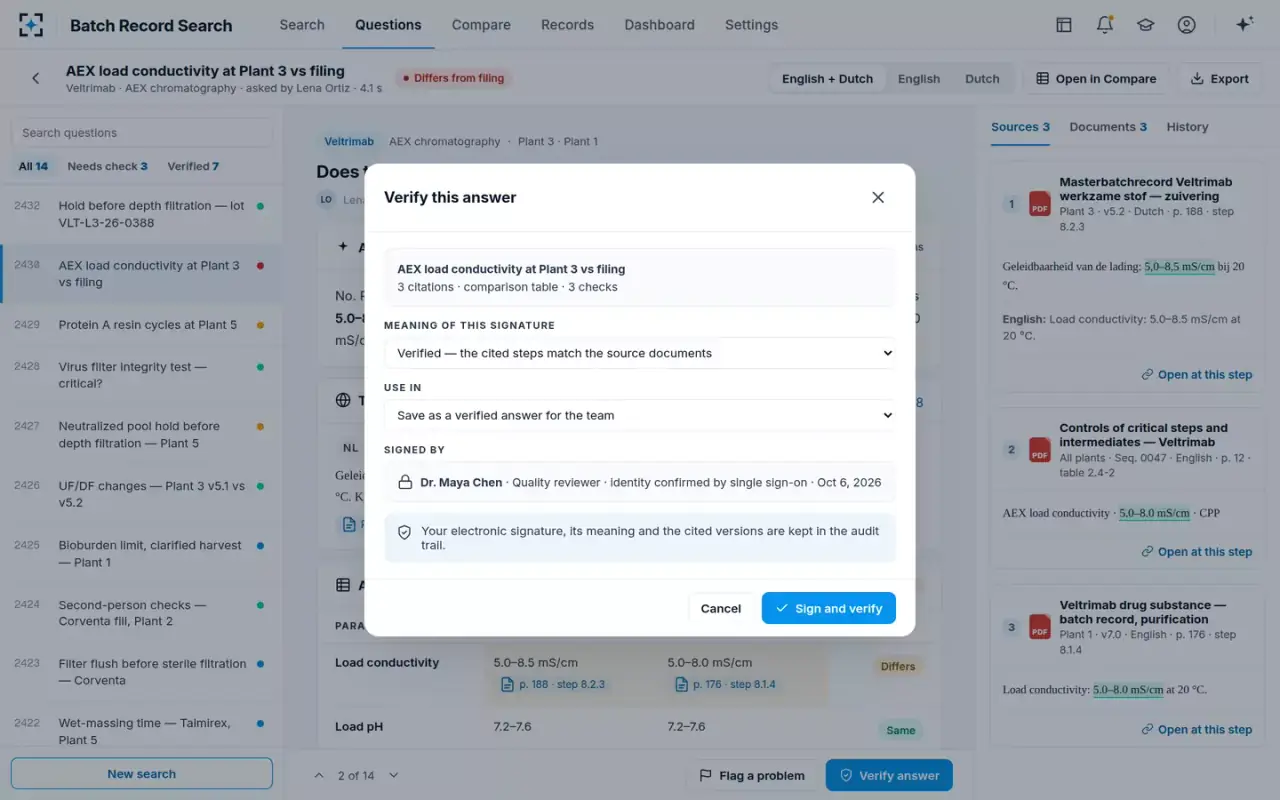Switch to History tab

1187,127
